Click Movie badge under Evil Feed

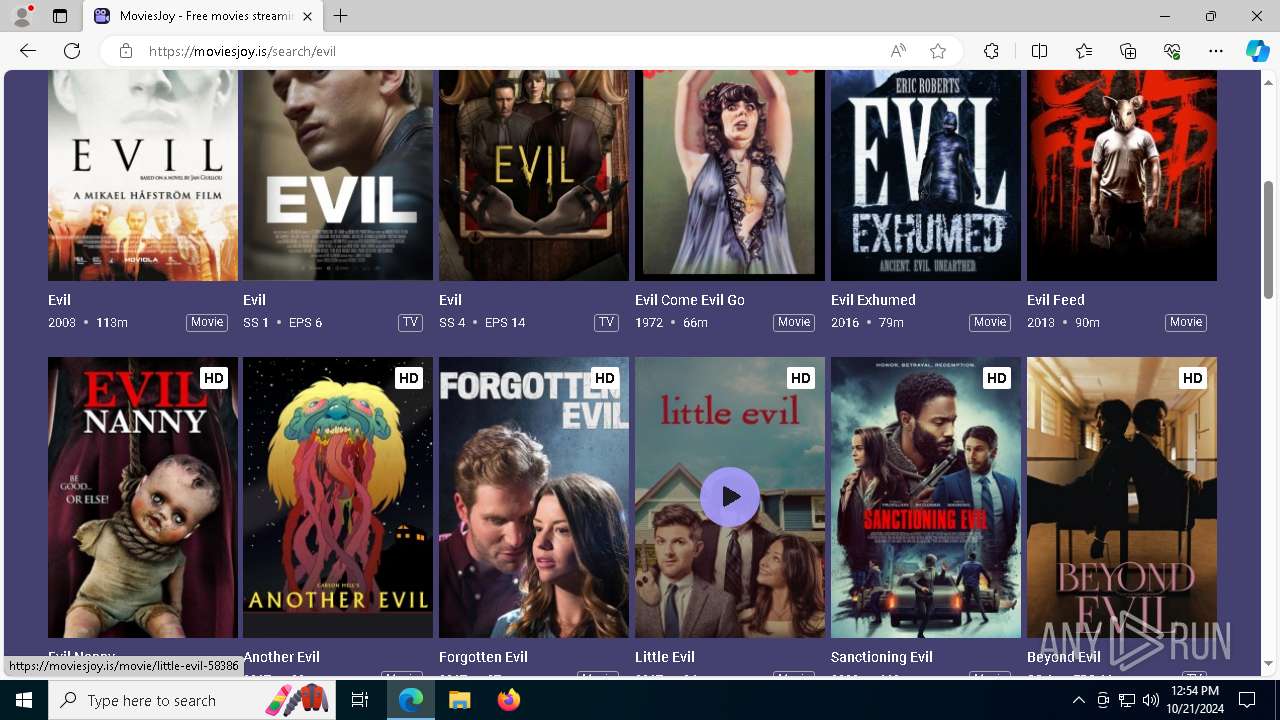tap(1186, 322)
